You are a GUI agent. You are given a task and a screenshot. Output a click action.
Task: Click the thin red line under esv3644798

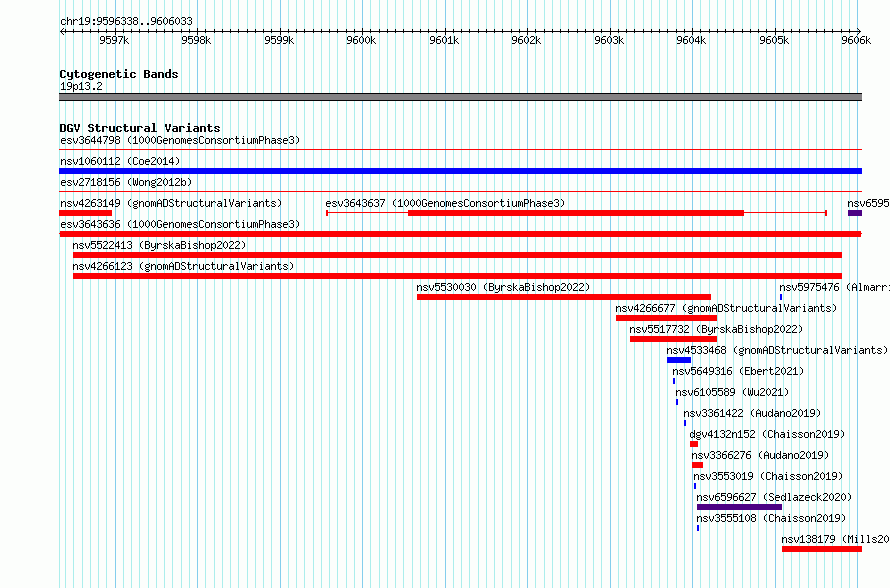pos(460,150)
